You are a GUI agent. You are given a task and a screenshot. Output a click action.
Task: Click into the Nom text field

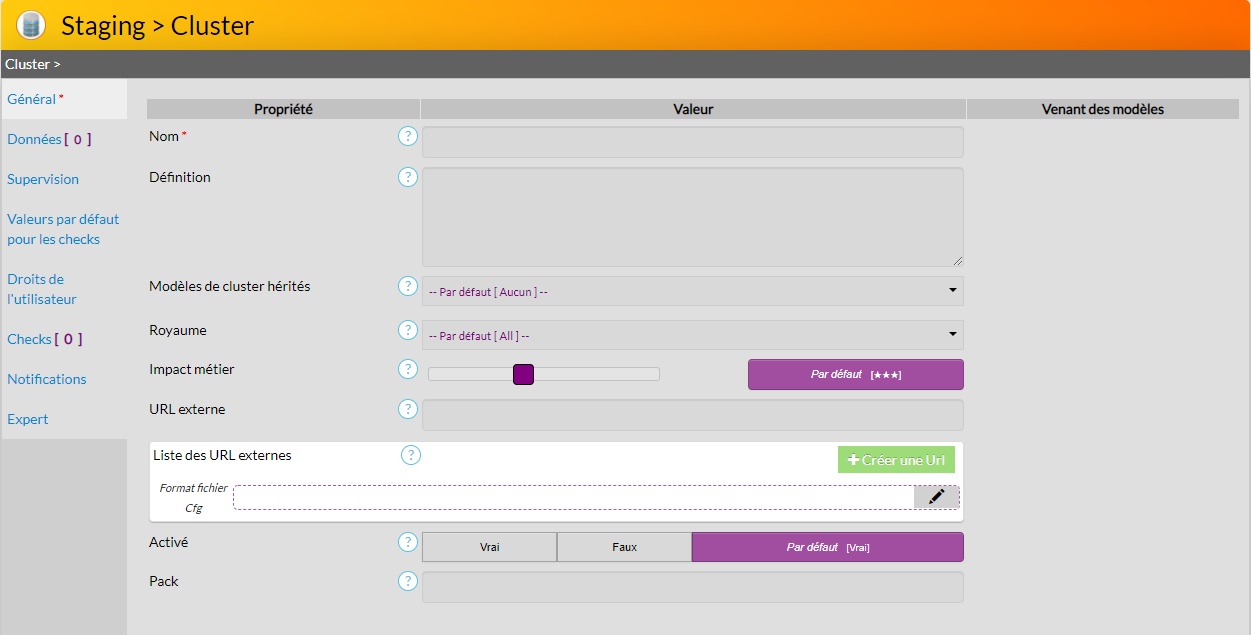[x=692, y=142]
